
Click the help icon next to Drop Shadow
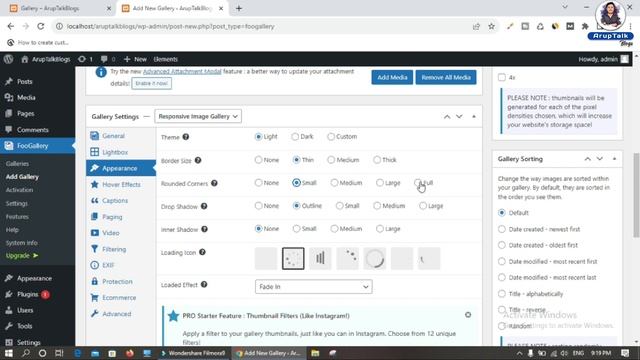coord(204,206)
